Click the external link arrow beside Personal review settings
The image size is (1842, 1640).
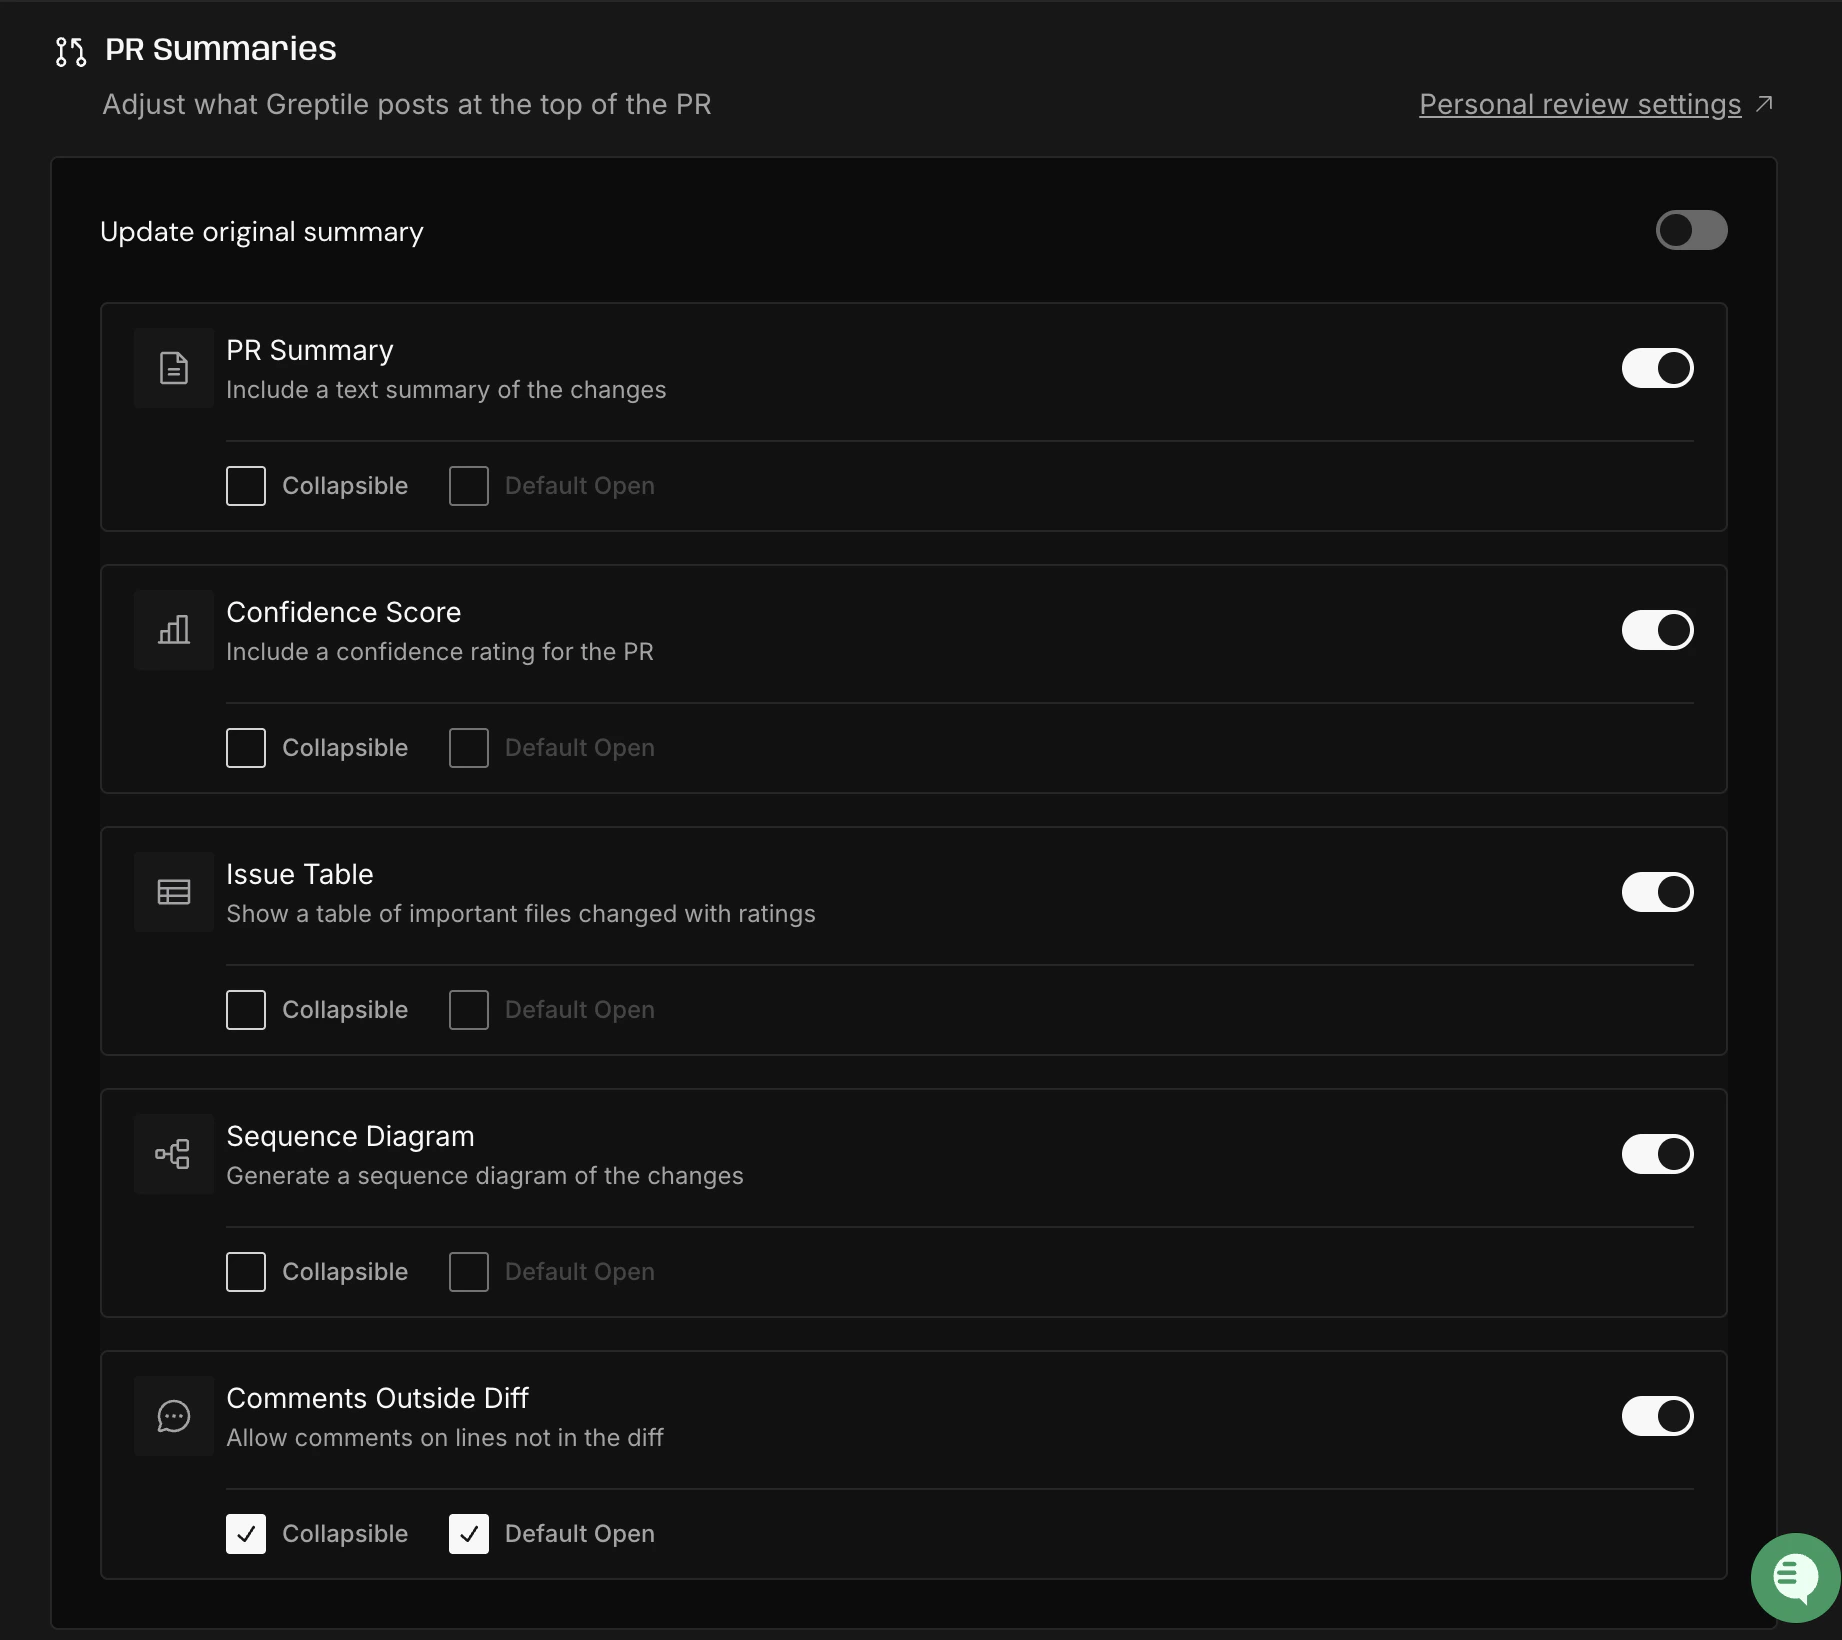1765,103
